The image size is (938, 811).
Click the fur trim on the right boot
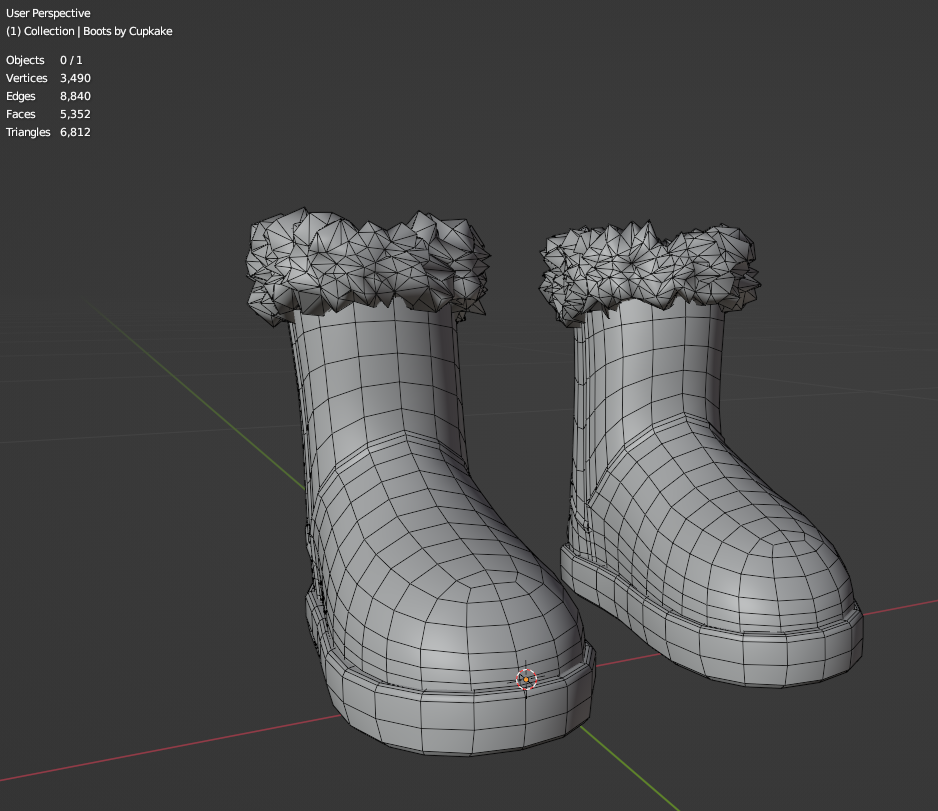[640, 265]
